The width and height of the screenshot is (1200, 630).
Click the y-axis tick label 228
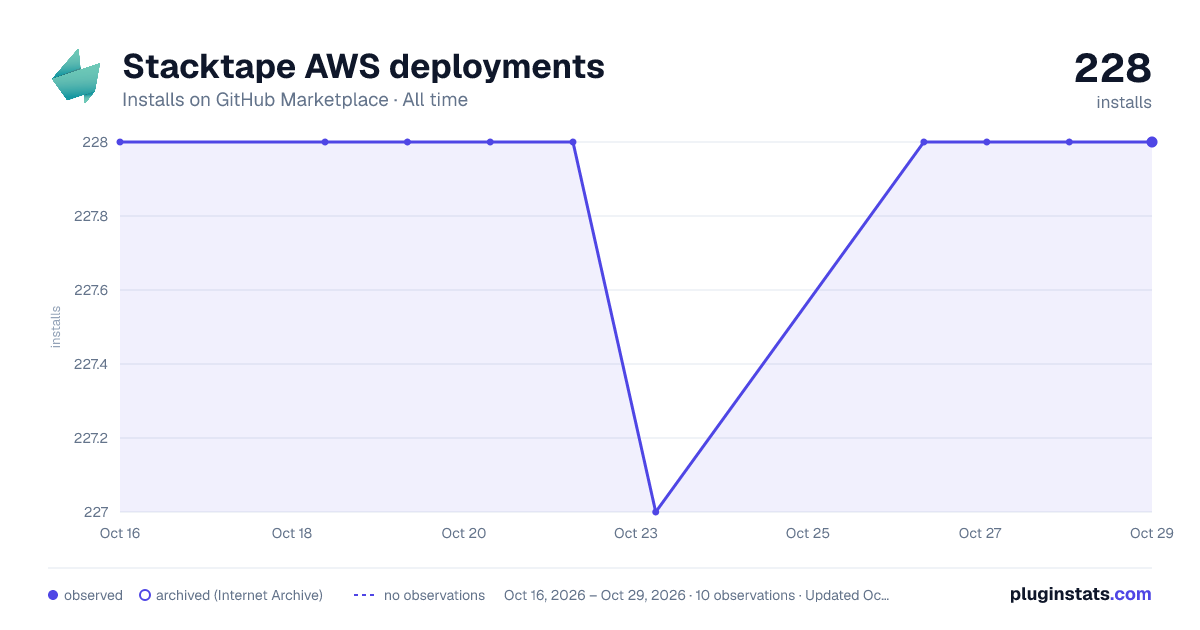click(96, 142)
